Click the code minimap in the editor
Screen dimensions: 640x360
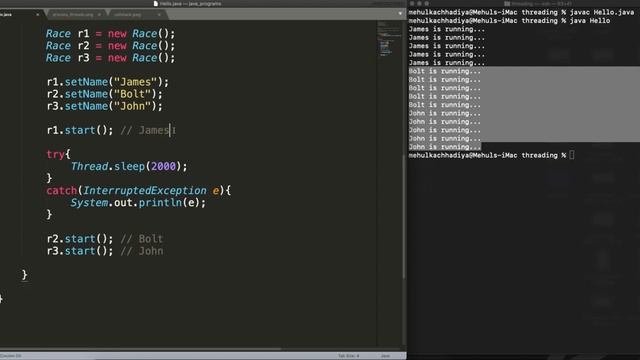(x=389, y=39)
